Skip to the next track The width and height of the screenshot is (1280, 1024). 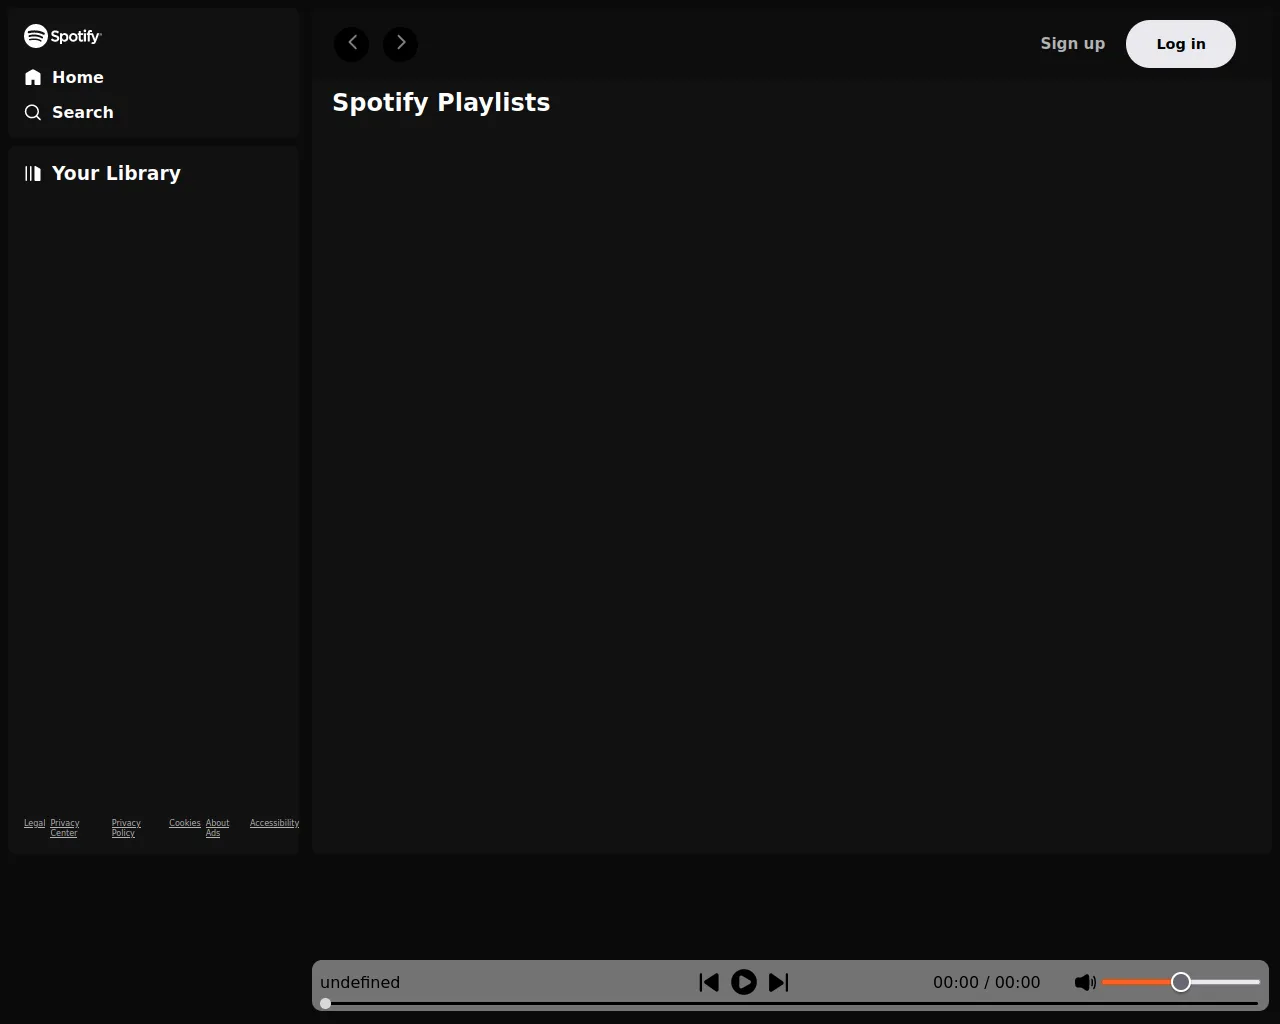(x=779, y=982)
